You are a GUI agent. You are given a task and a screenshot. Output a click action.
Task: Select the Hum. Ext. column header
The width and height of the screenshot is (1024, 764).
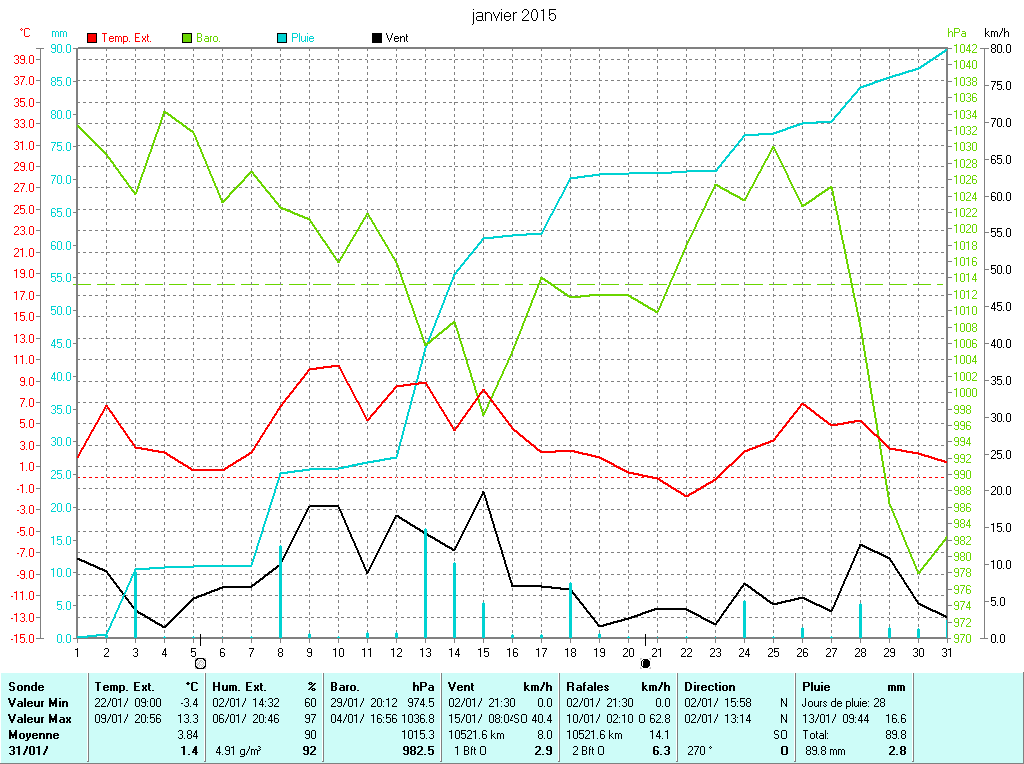[240, 687]
